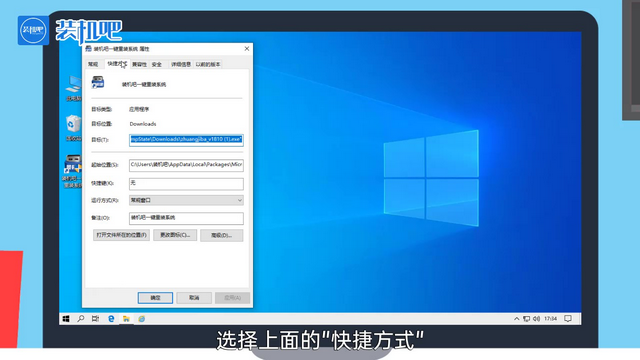Image resolution: width=640 pixels, height=360 pixels.
Task: Click the 目标 target path field
Action: click(186, 140)
